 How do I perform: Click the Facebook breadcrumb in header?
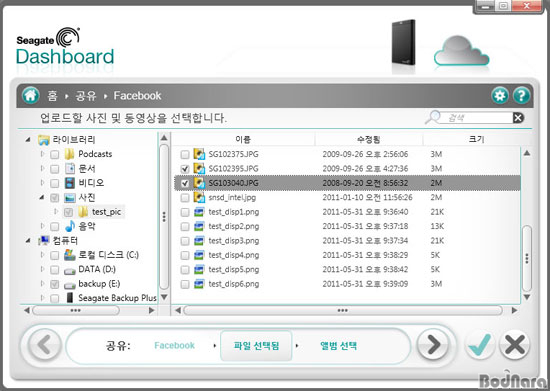(x=137, y=96)
